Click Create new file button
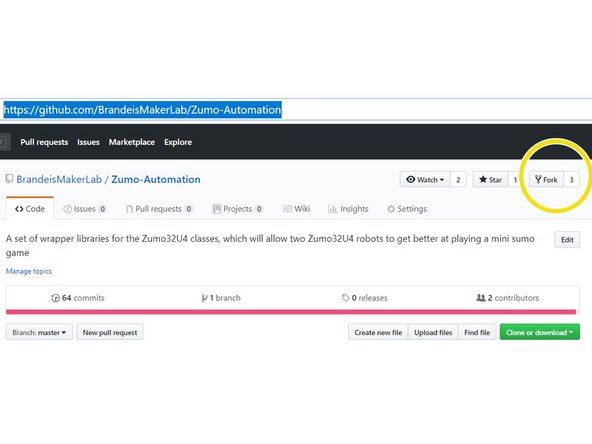592x444 pixels. pyautogui.click(x=378, y=332)
